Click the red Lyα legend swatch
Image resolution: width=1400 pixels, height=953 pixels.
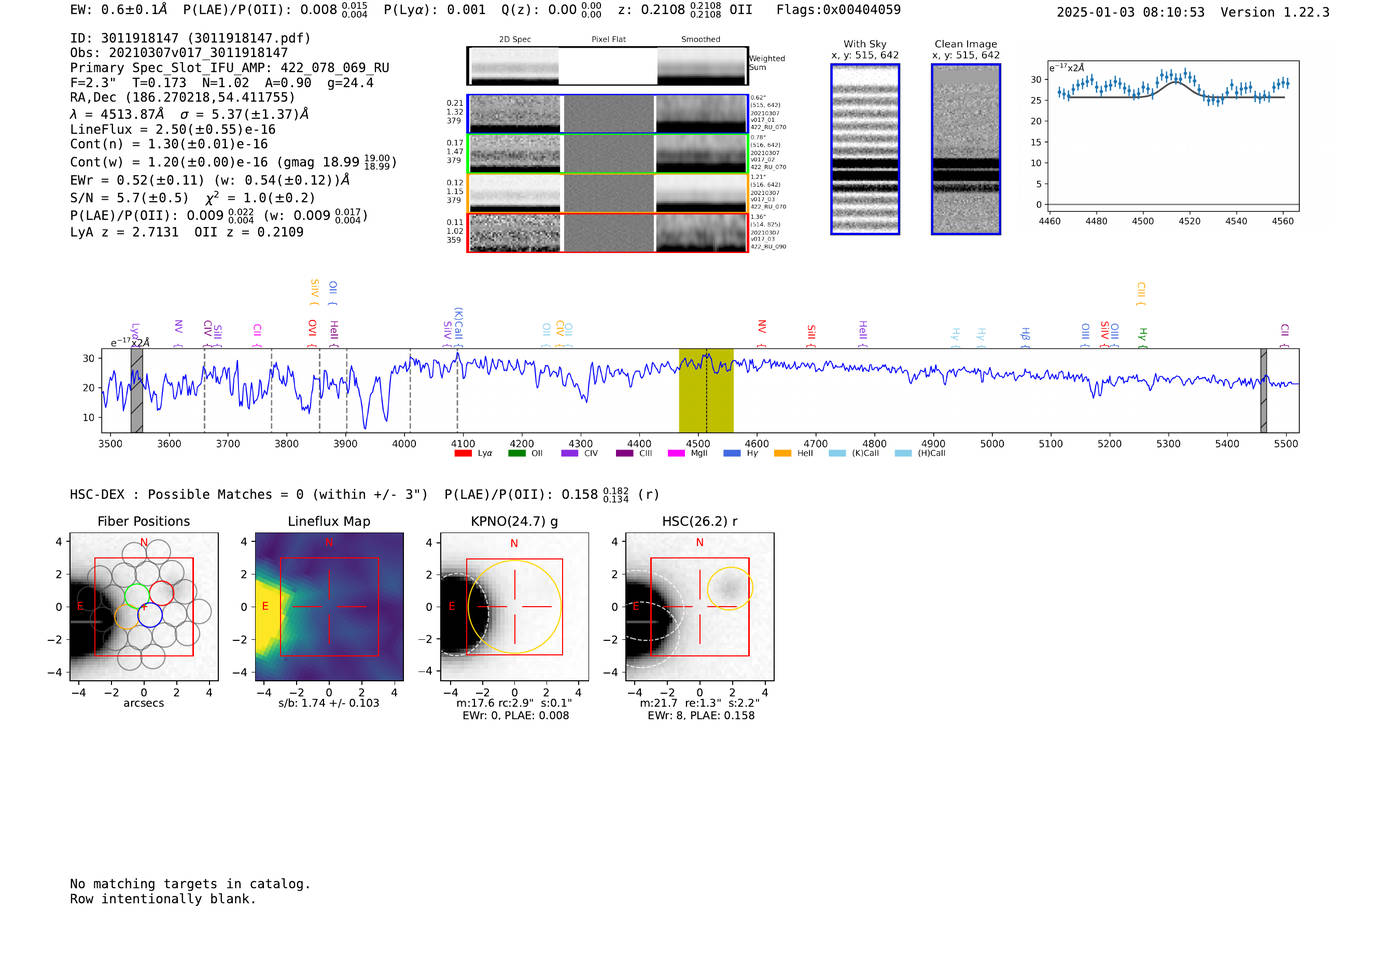pos(462,453)
